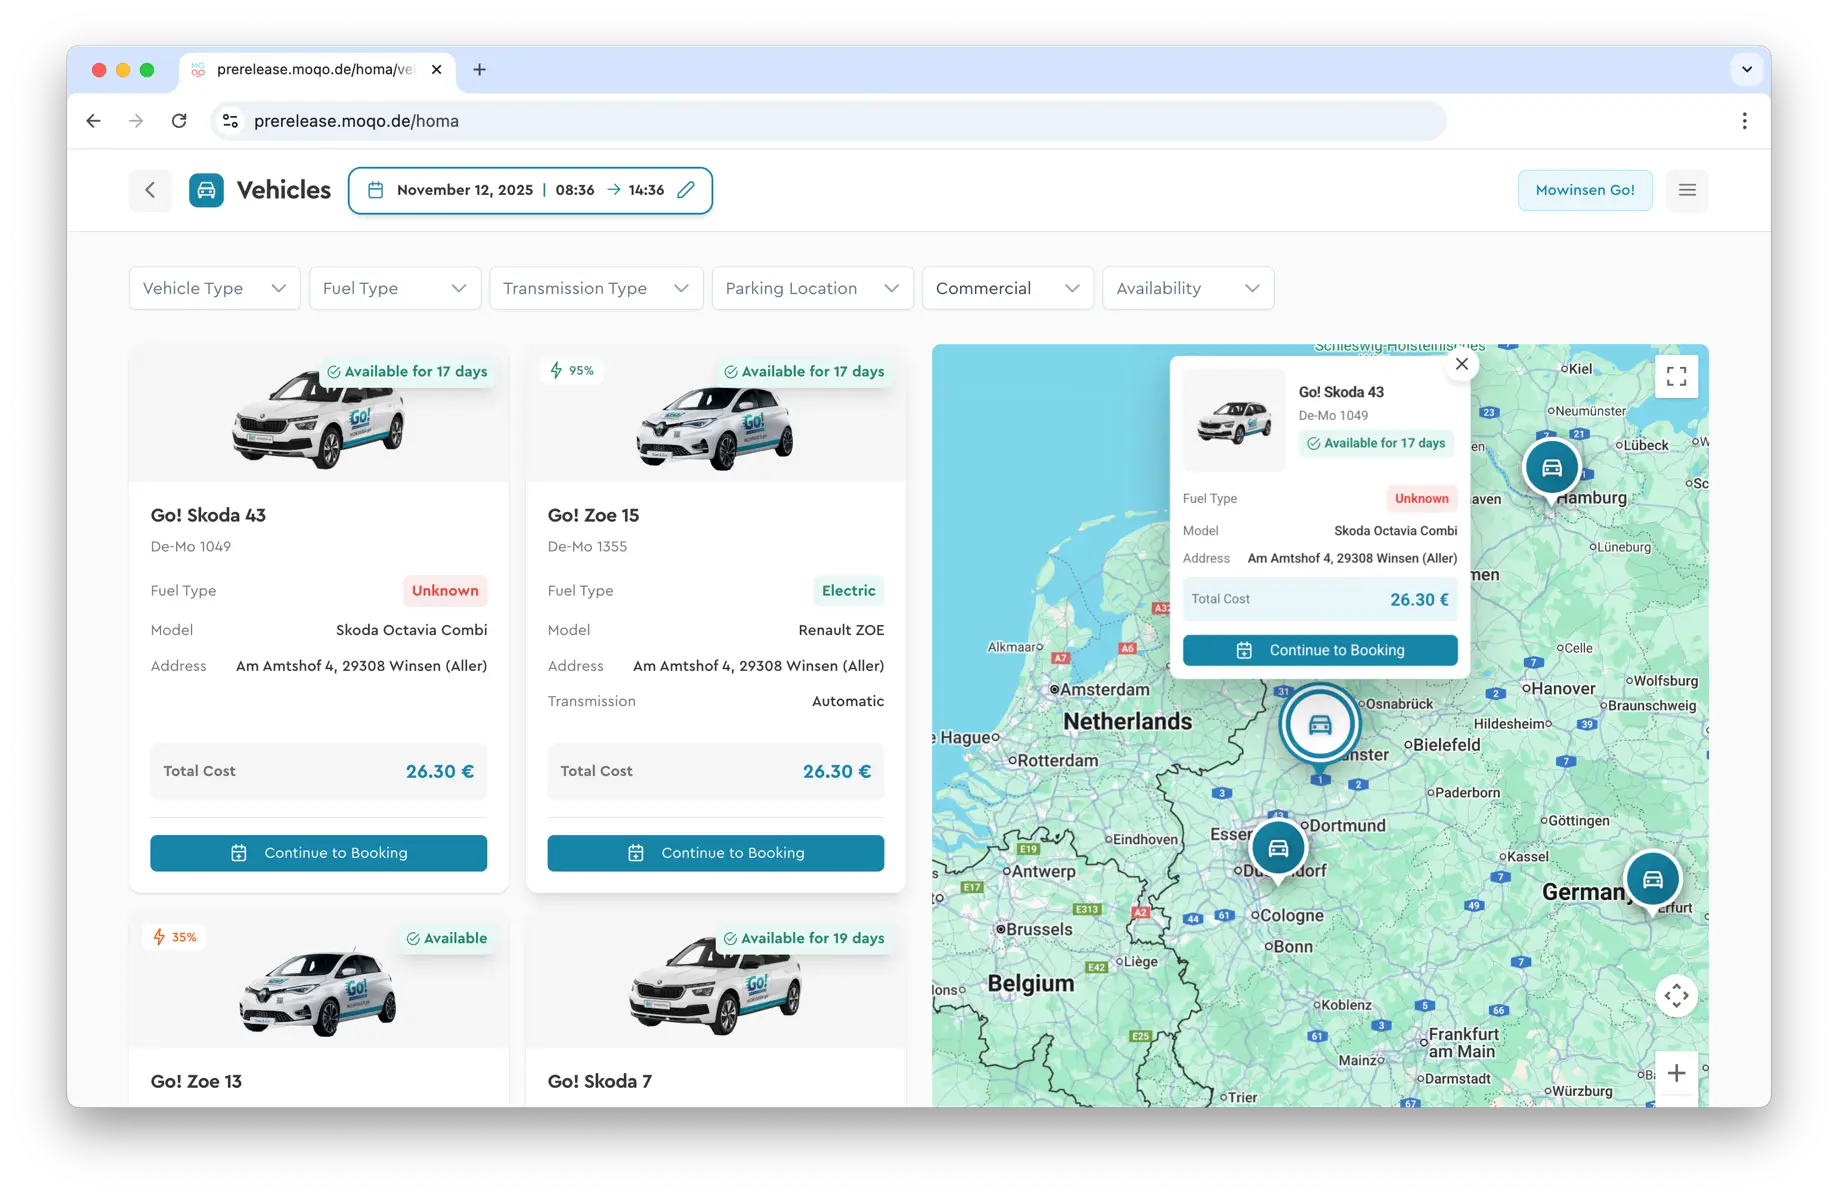Click the Automatic transmission value

point(848,702)
